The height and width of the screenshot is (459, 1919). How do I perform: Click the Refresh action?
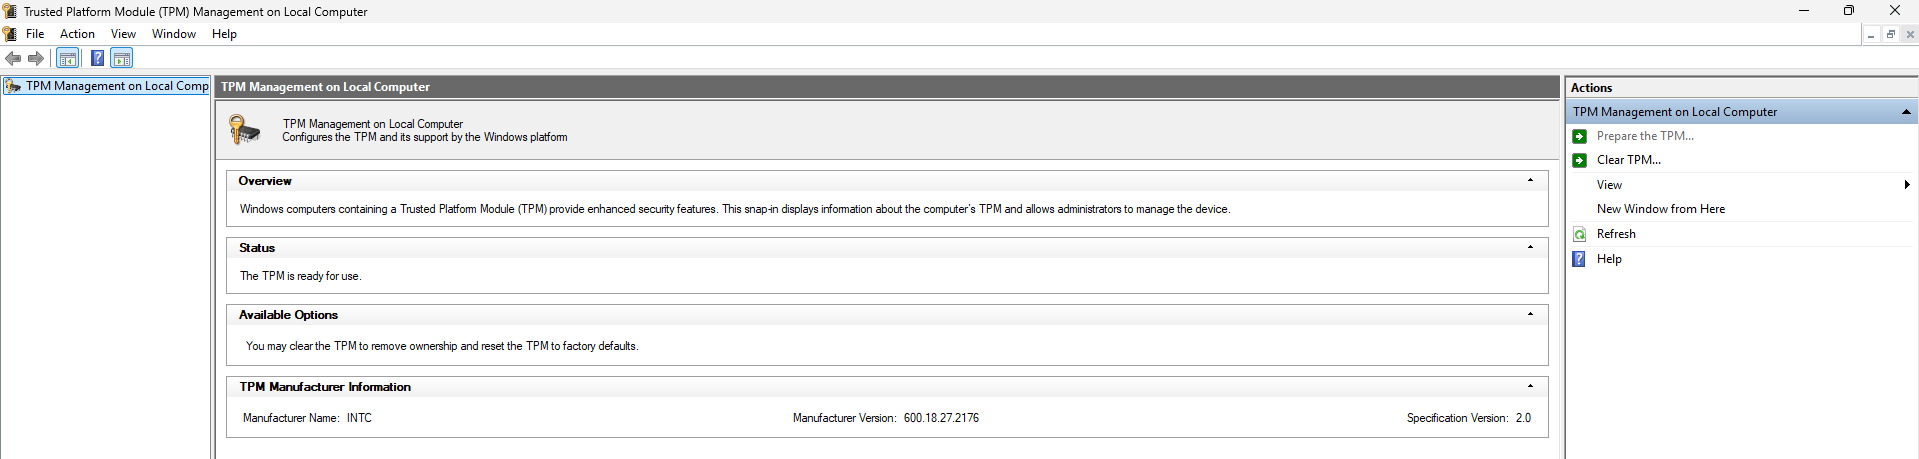(x=1616, y=234)
